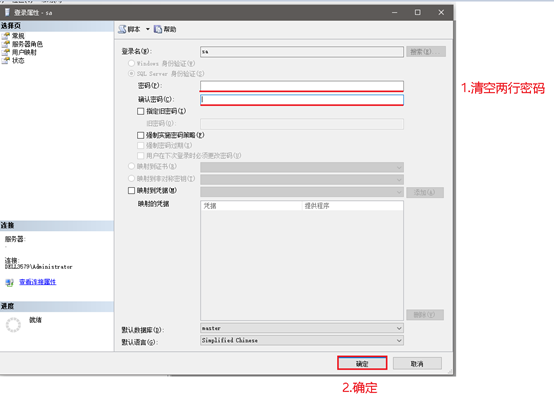The image size is (554, 396).
Task: Open the 状态 page
Action: coord(18,60)
